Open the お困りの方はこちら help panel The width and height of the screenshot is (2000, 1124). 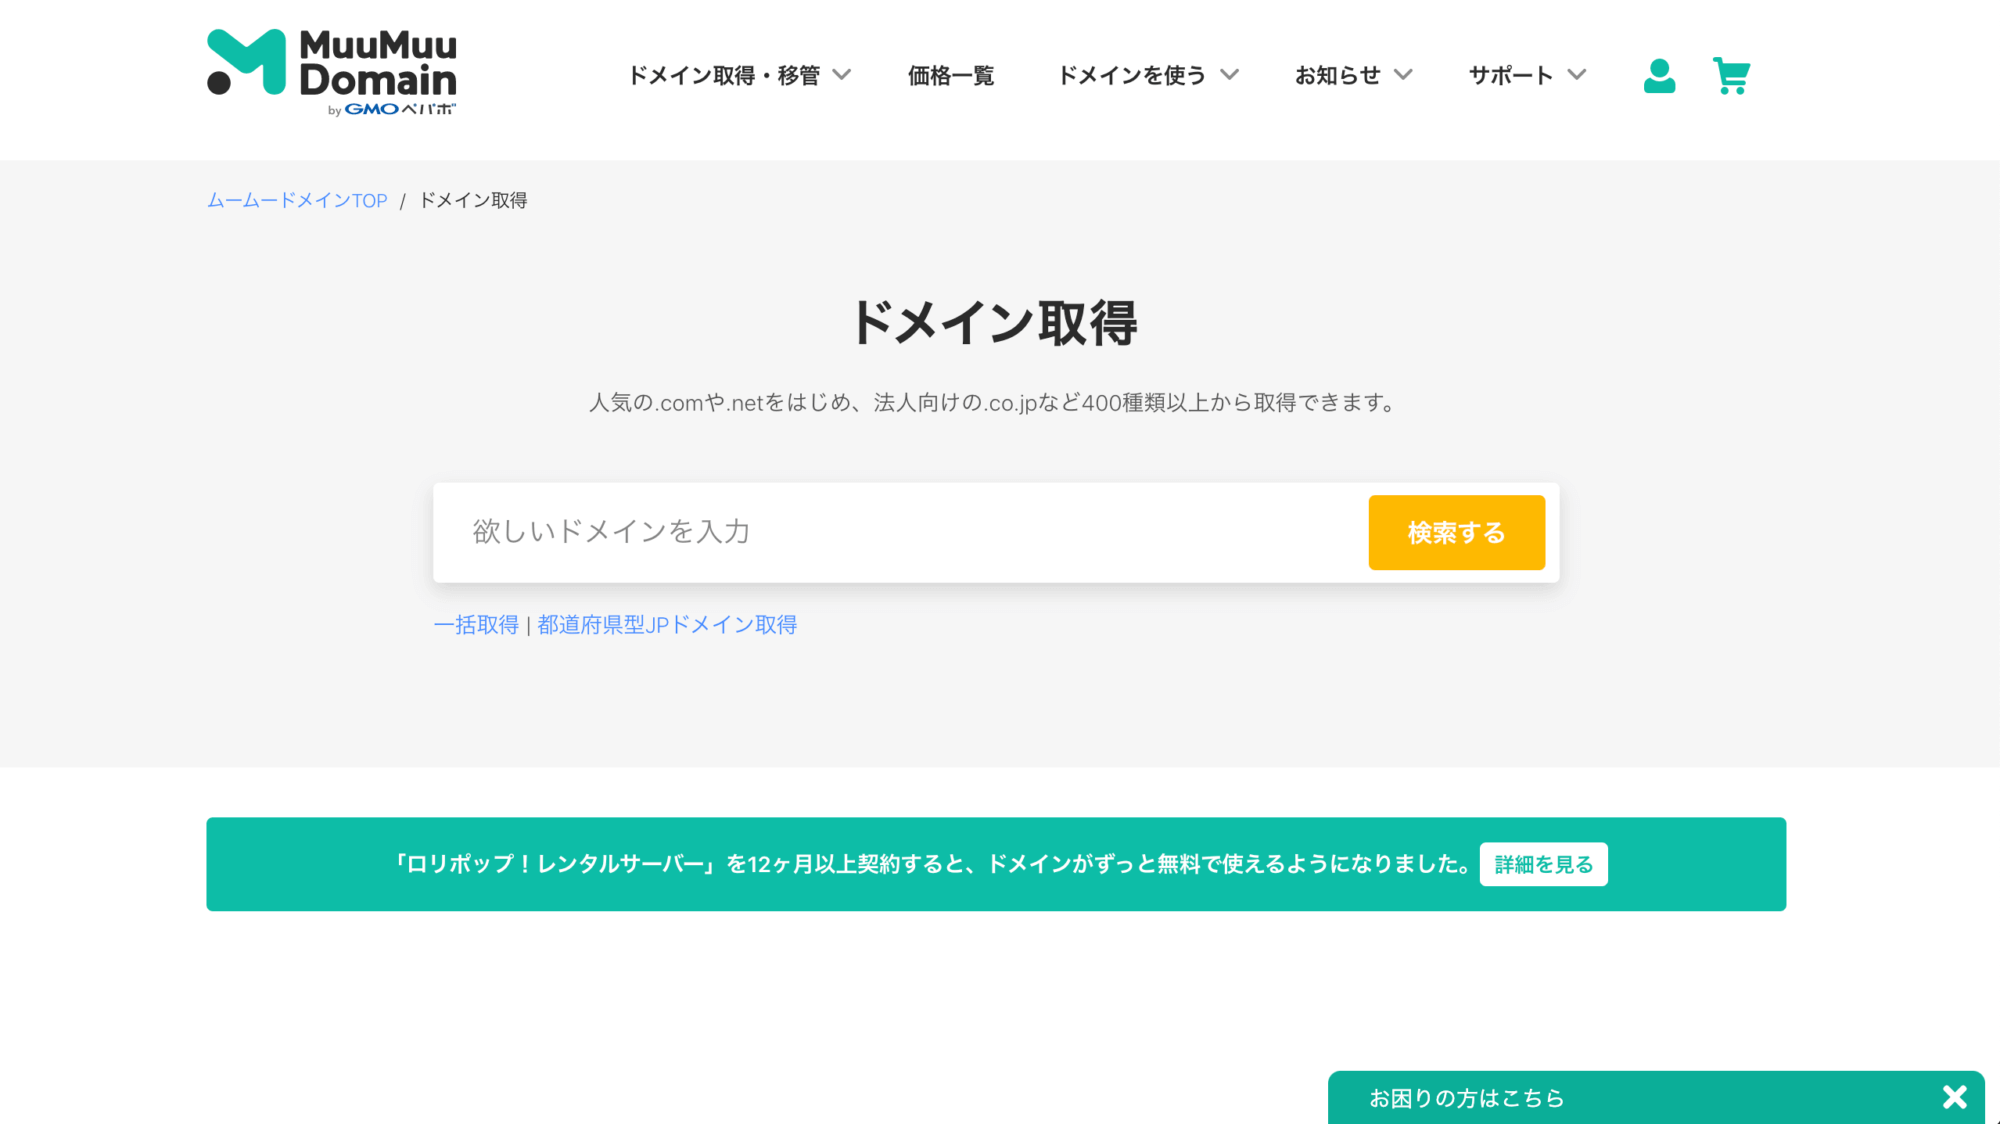pyautogui.click(x=1466, y=1098)
